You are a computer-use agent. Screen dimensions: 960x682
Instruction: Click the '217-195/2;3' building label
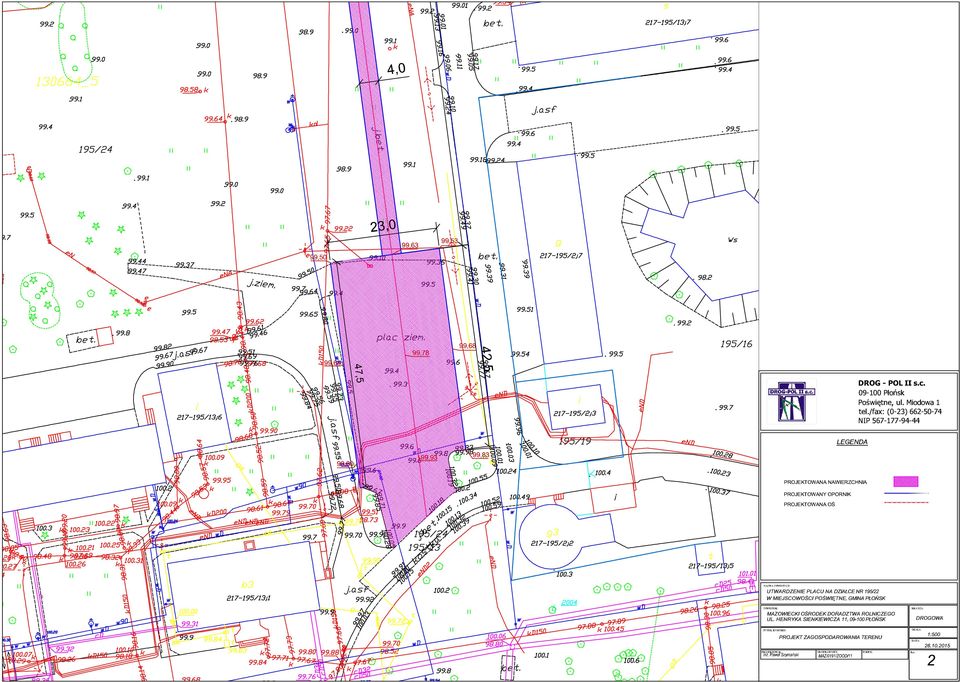[x=574, y=414]
